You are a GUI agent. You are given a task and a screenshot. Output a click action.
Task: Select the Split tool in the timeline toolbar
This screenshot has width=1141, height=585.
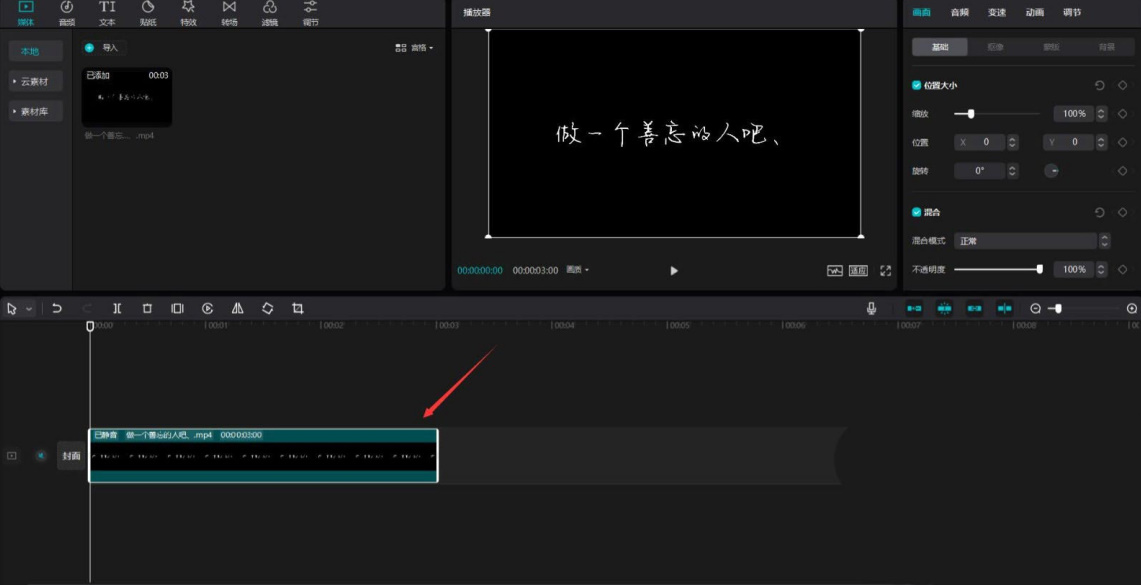(116, 308)
